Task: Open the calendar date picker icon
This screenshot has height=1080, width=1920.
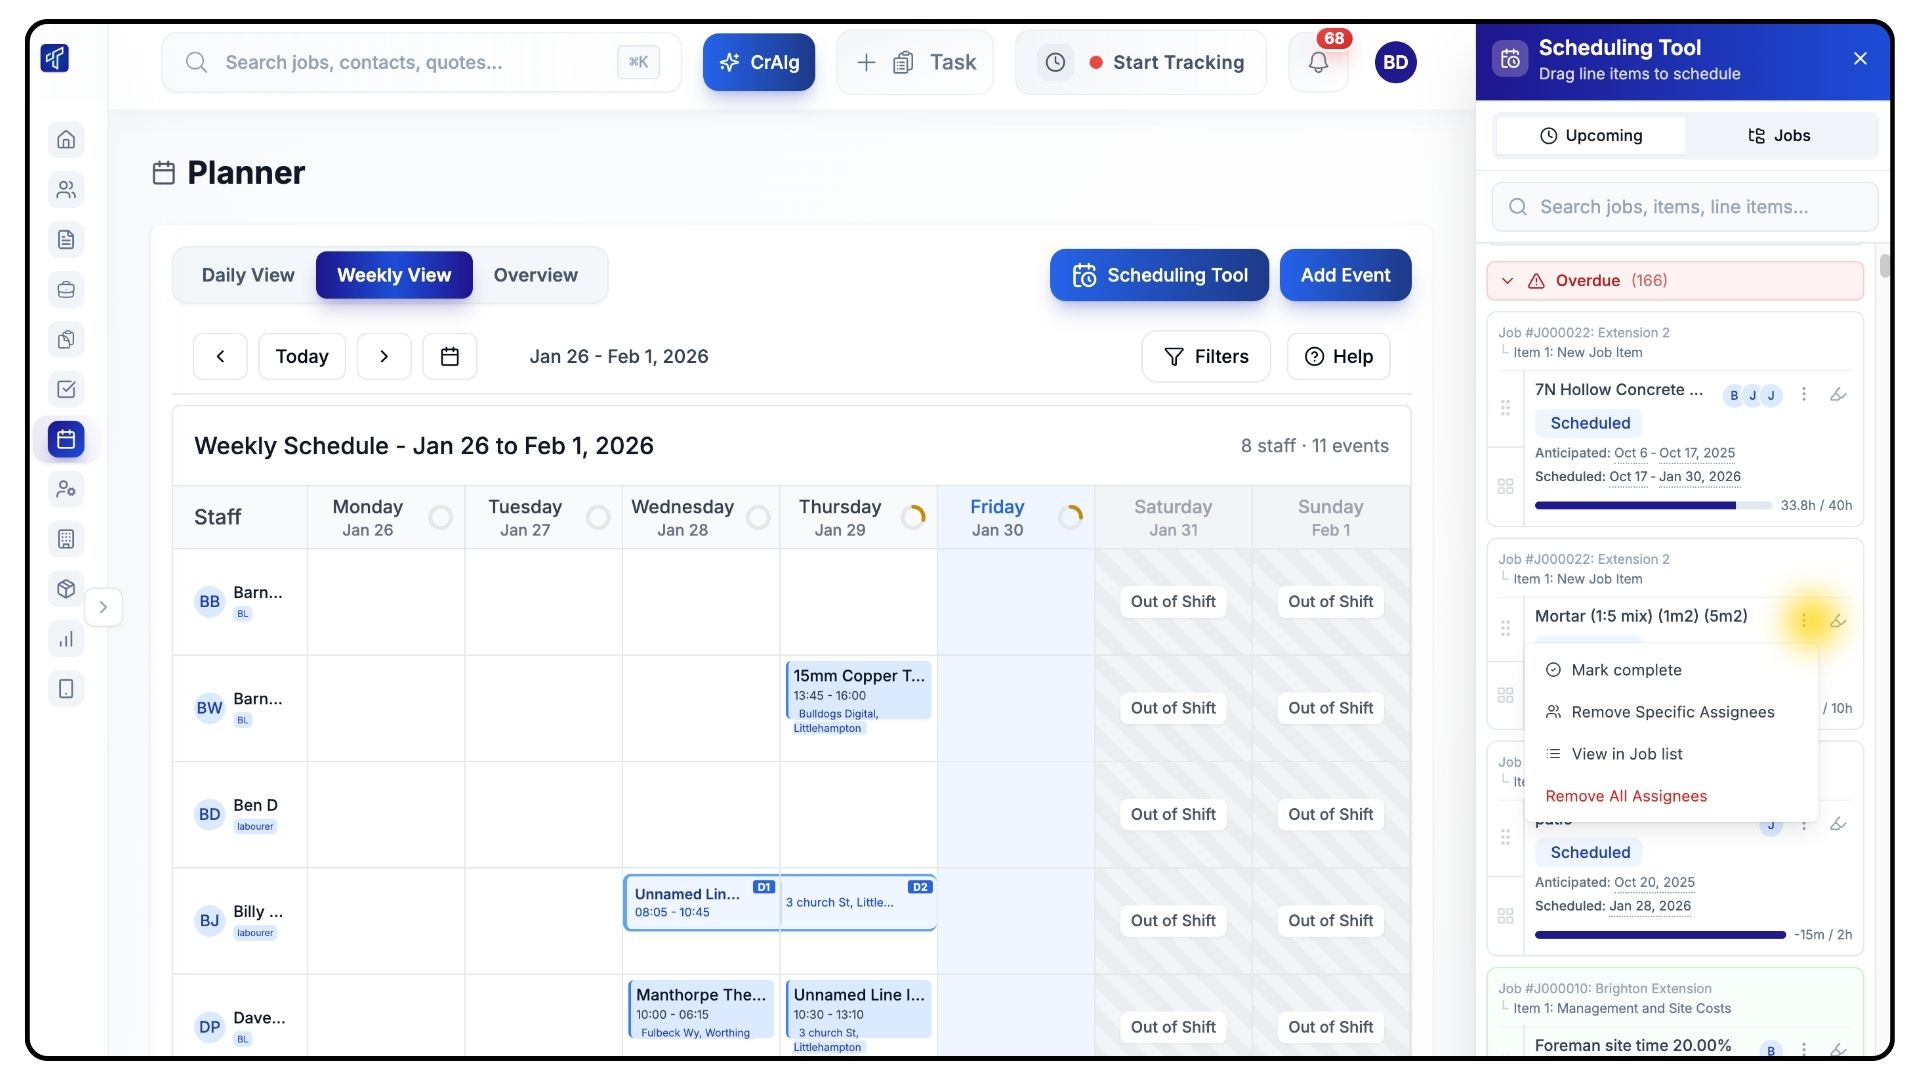Action: point(450,356)
